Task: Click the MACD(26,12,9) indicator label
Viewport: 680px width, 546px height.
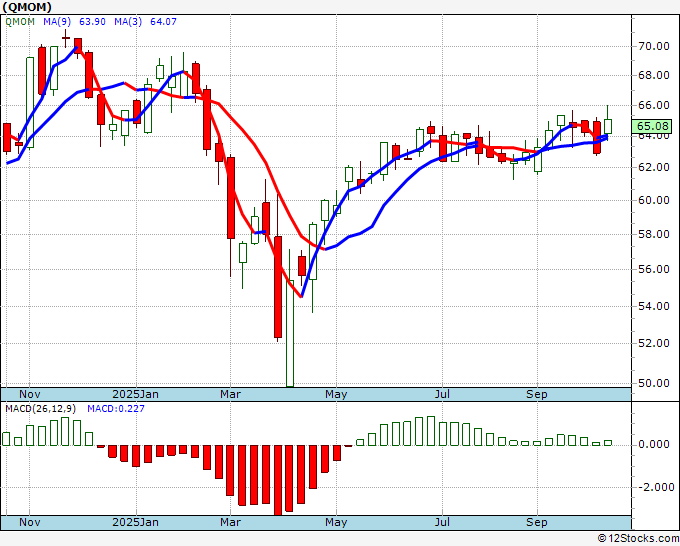Action: (41, 409)
